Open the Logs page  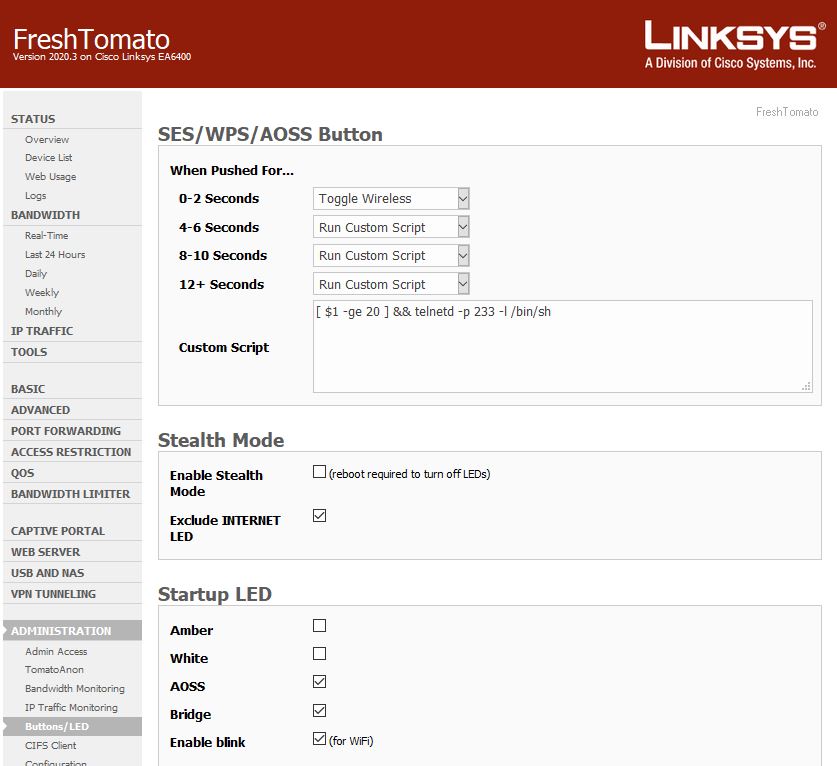point(36,196)
